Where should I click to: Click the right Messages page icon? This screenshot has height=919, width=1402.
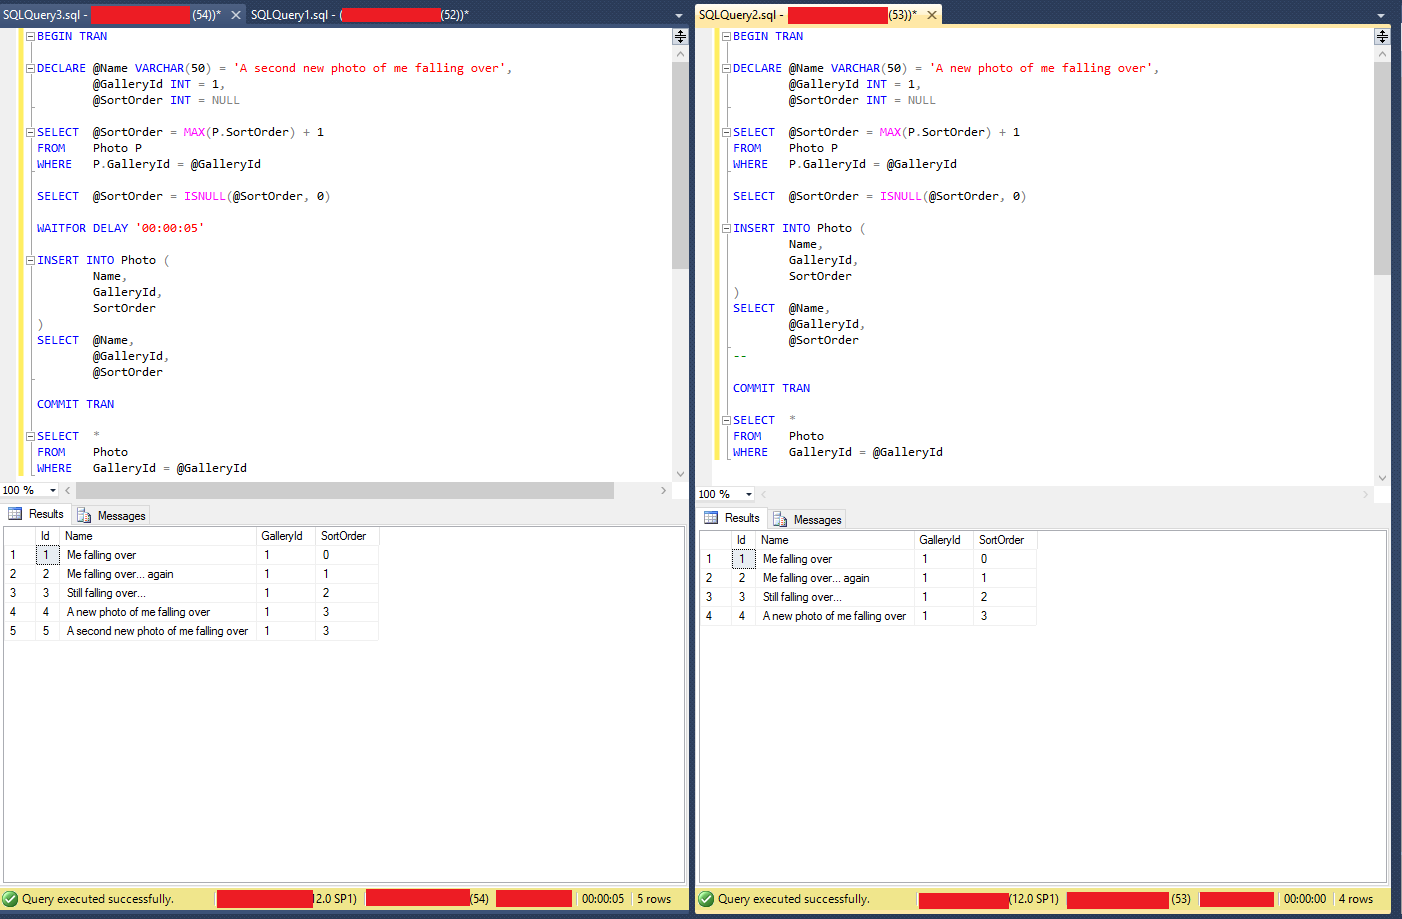point(780,519)
